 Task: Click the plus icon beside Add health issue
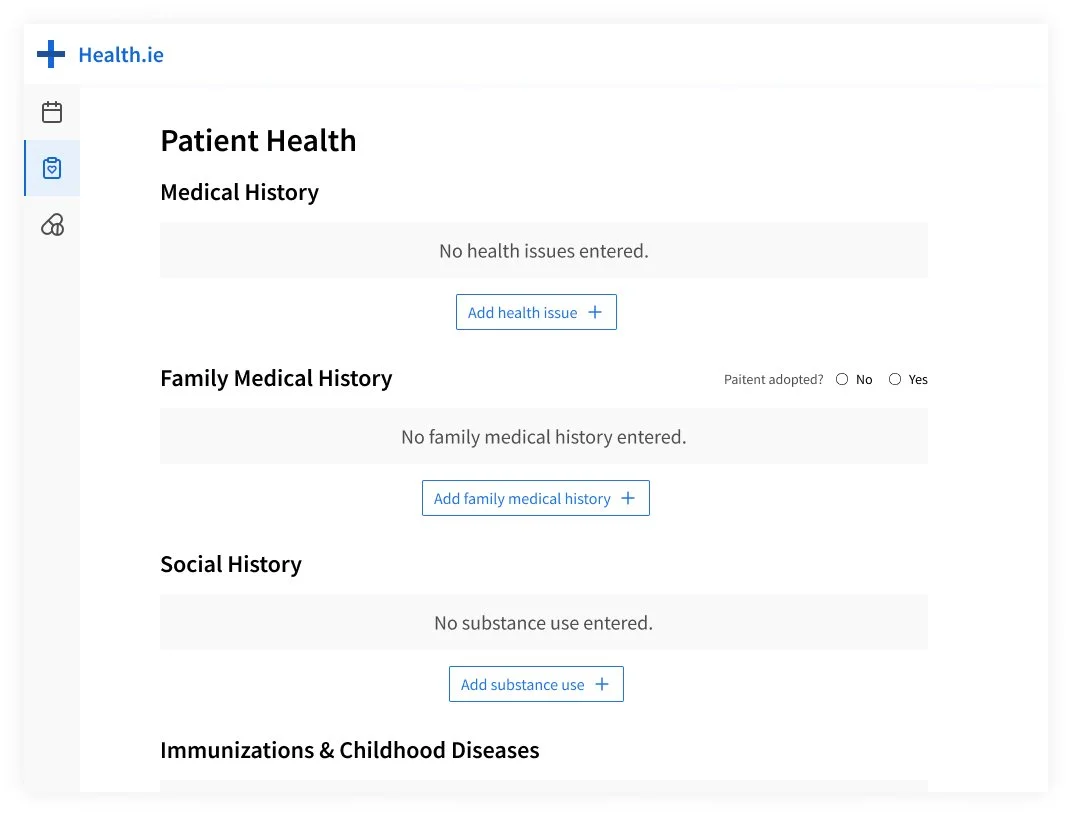pos(595,312)
